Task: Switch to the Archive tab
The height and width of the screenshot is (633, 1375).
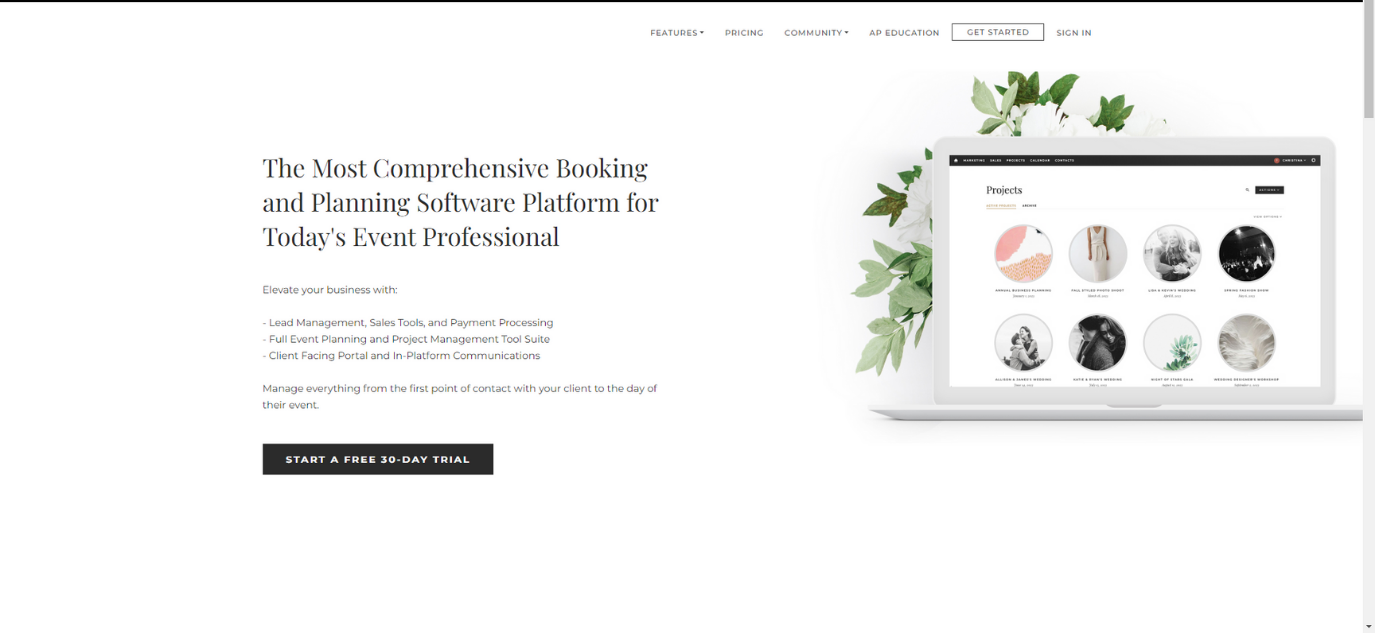Action: [x=1029, y=205]
